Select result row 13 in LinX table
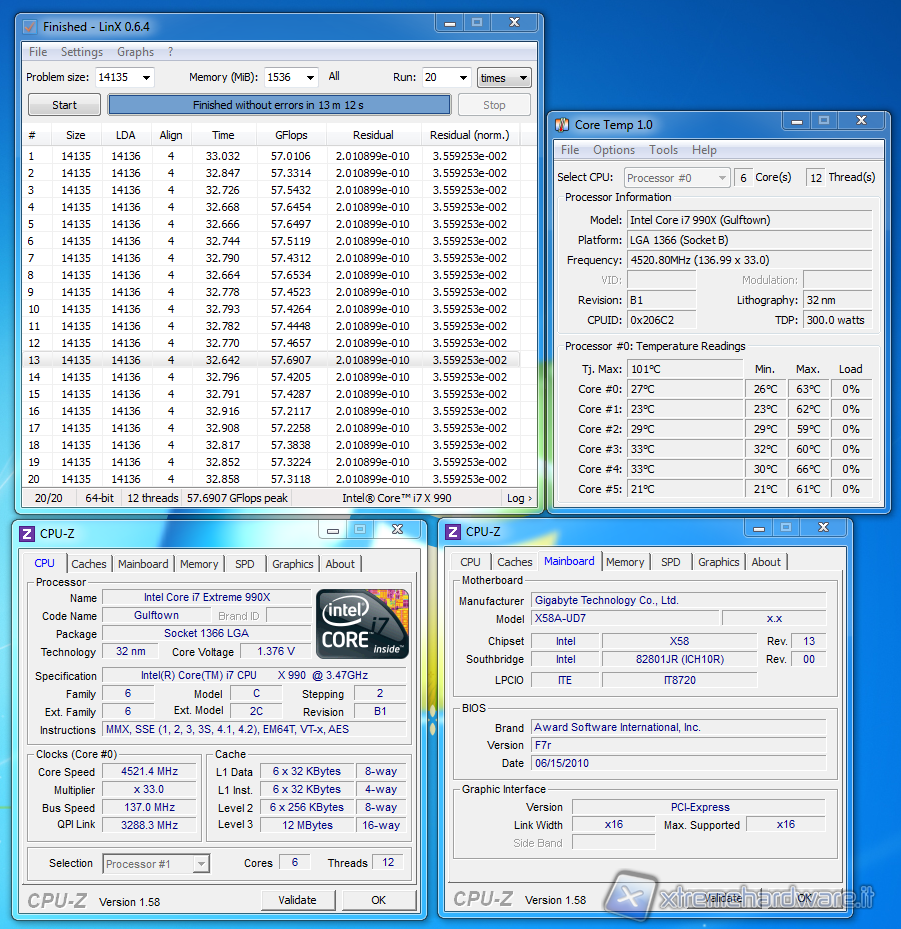The height and width of the screenshot is (929, 901). point(270,360)
